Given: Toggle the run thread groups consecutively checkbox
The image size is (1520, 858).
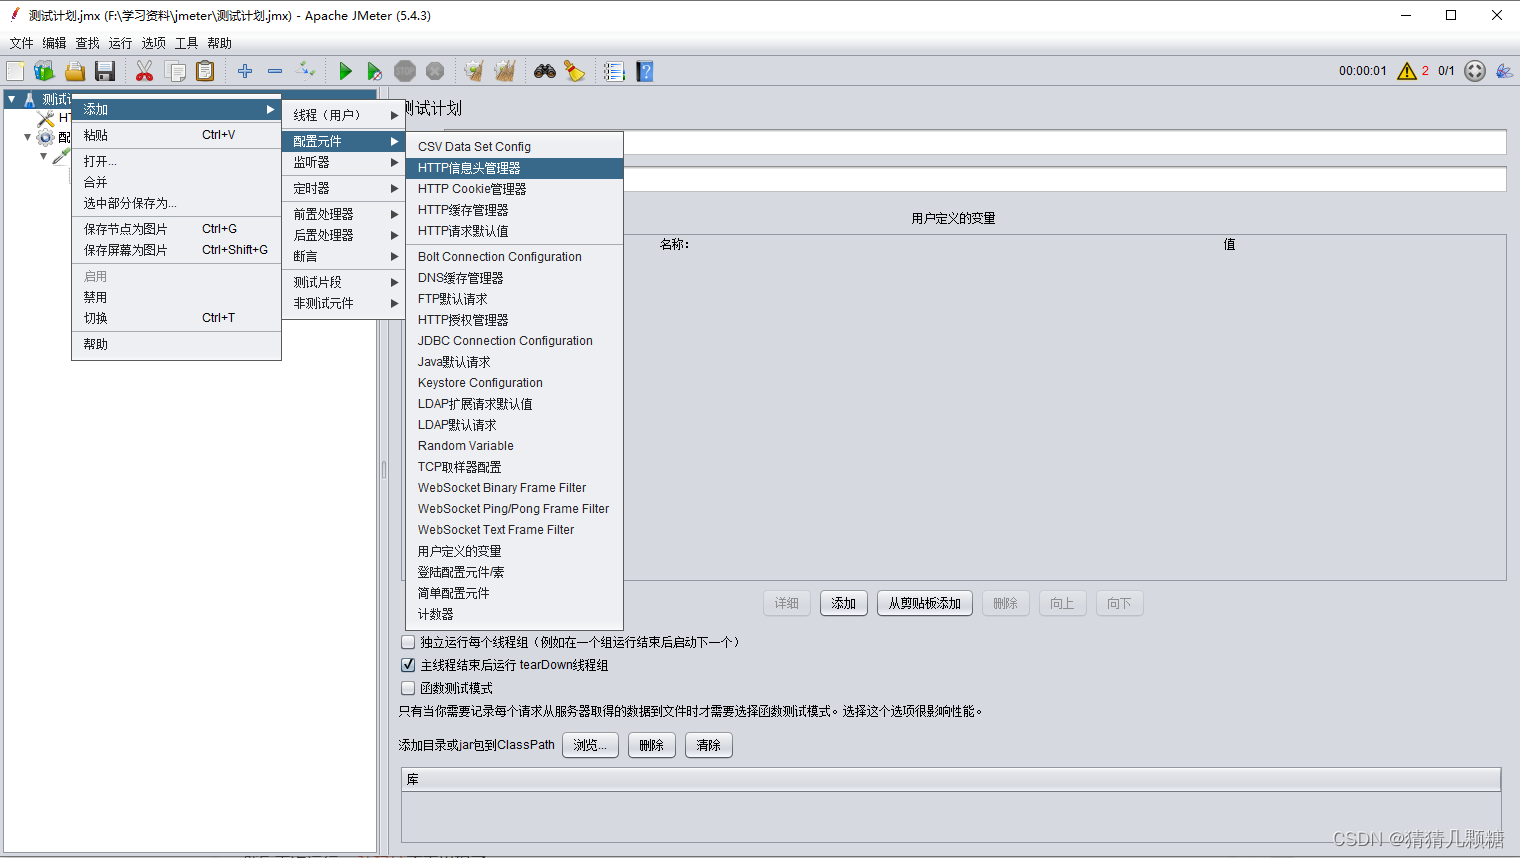Looking at the screenshot, I should click(408, 642).
